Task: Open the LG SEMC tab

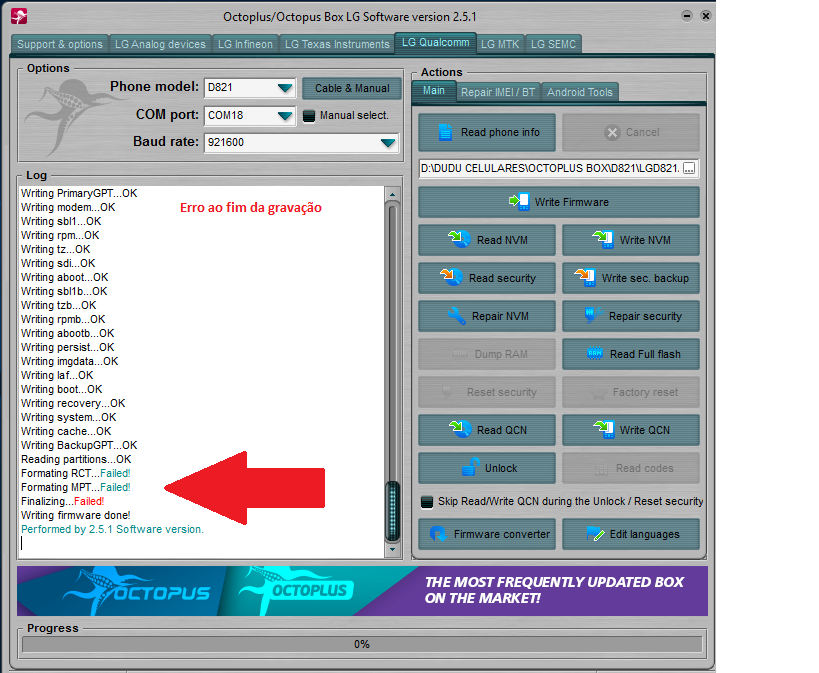Action: 553,44
